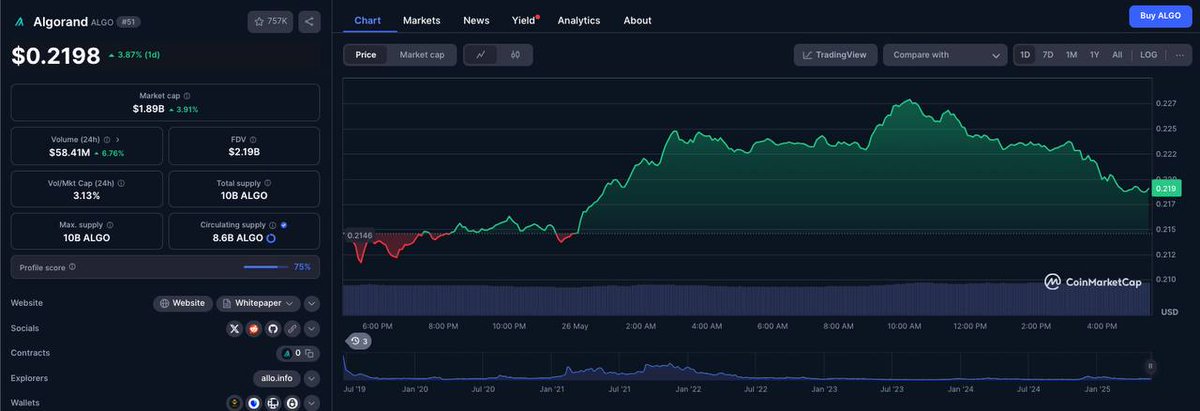The height and width of the screenshot is (411, 1200).
Task: Click the 0.2146 opening price marker
Action: [358, 234]
